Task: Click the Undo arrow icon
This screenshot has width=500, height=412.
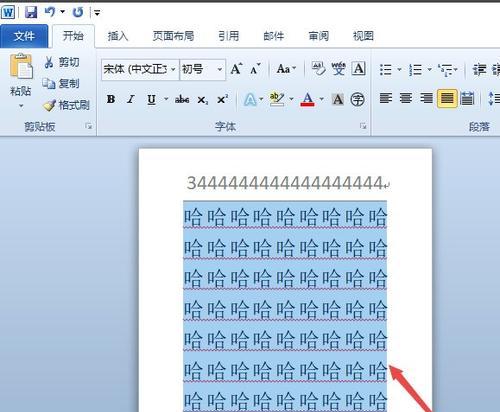Action: pos(50,12)
